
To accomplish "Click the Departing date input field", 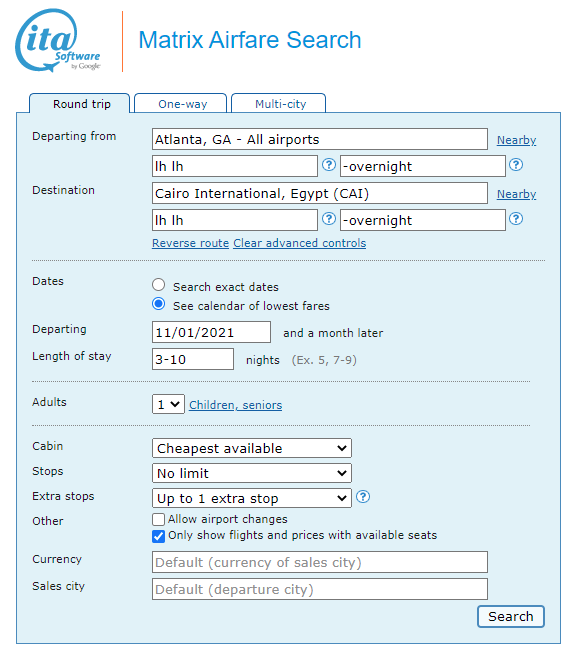I will [211, 332].
